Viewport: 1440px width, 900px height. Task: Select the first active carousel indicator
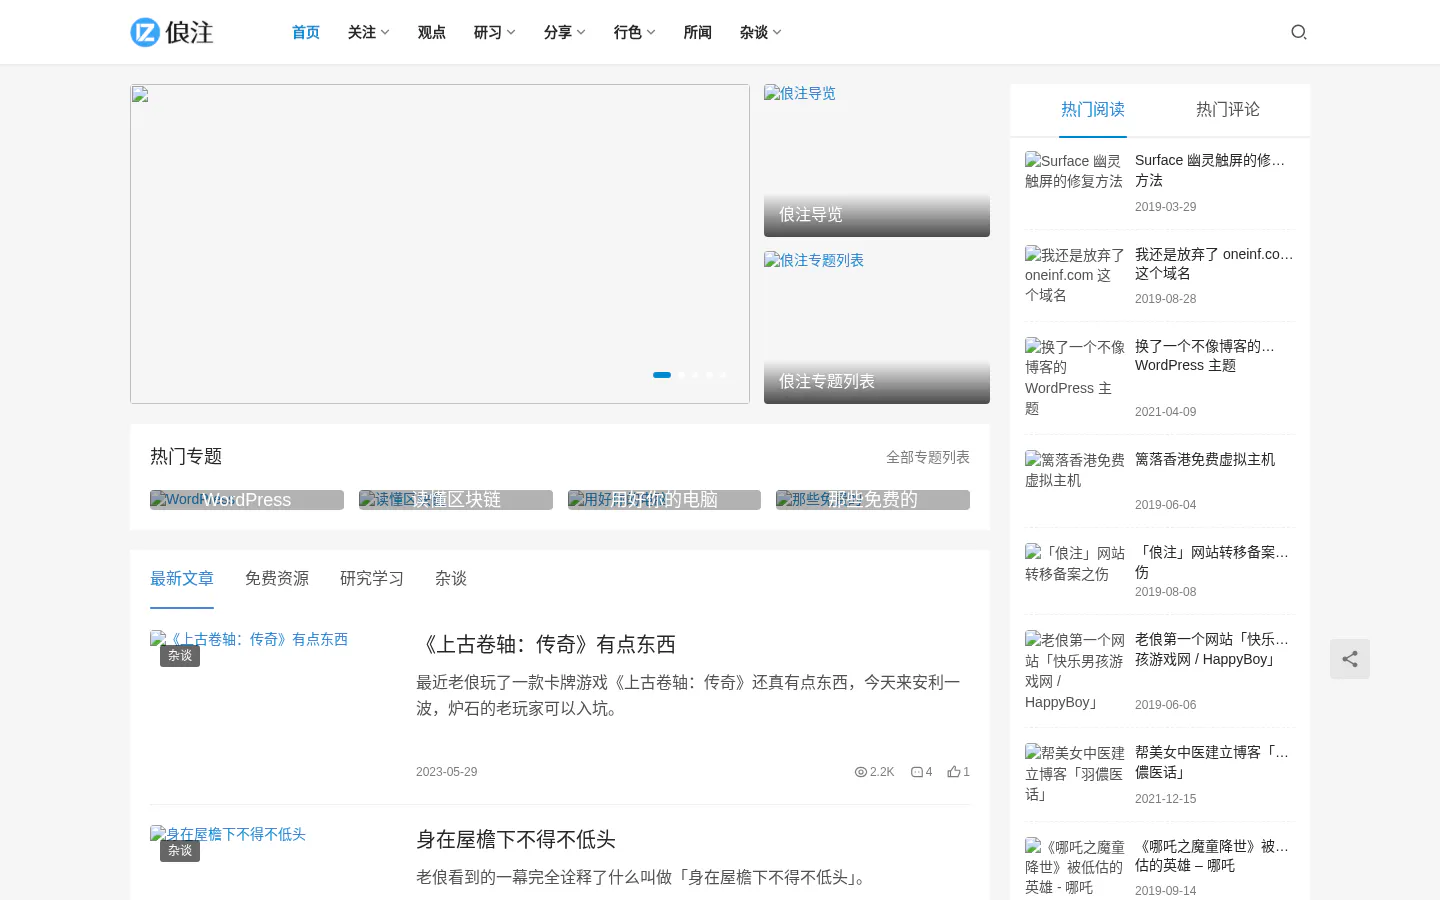662,375
